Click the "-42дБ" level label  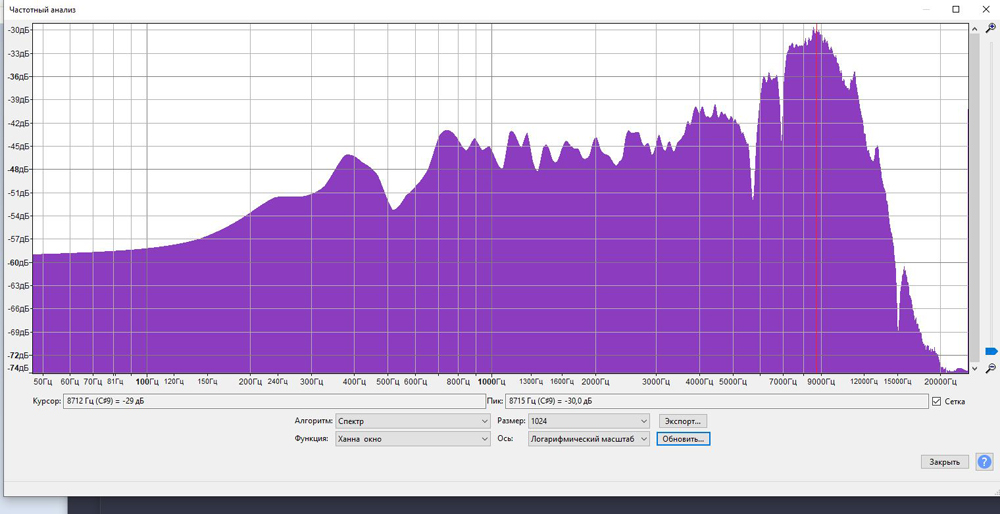click(17, 123)
